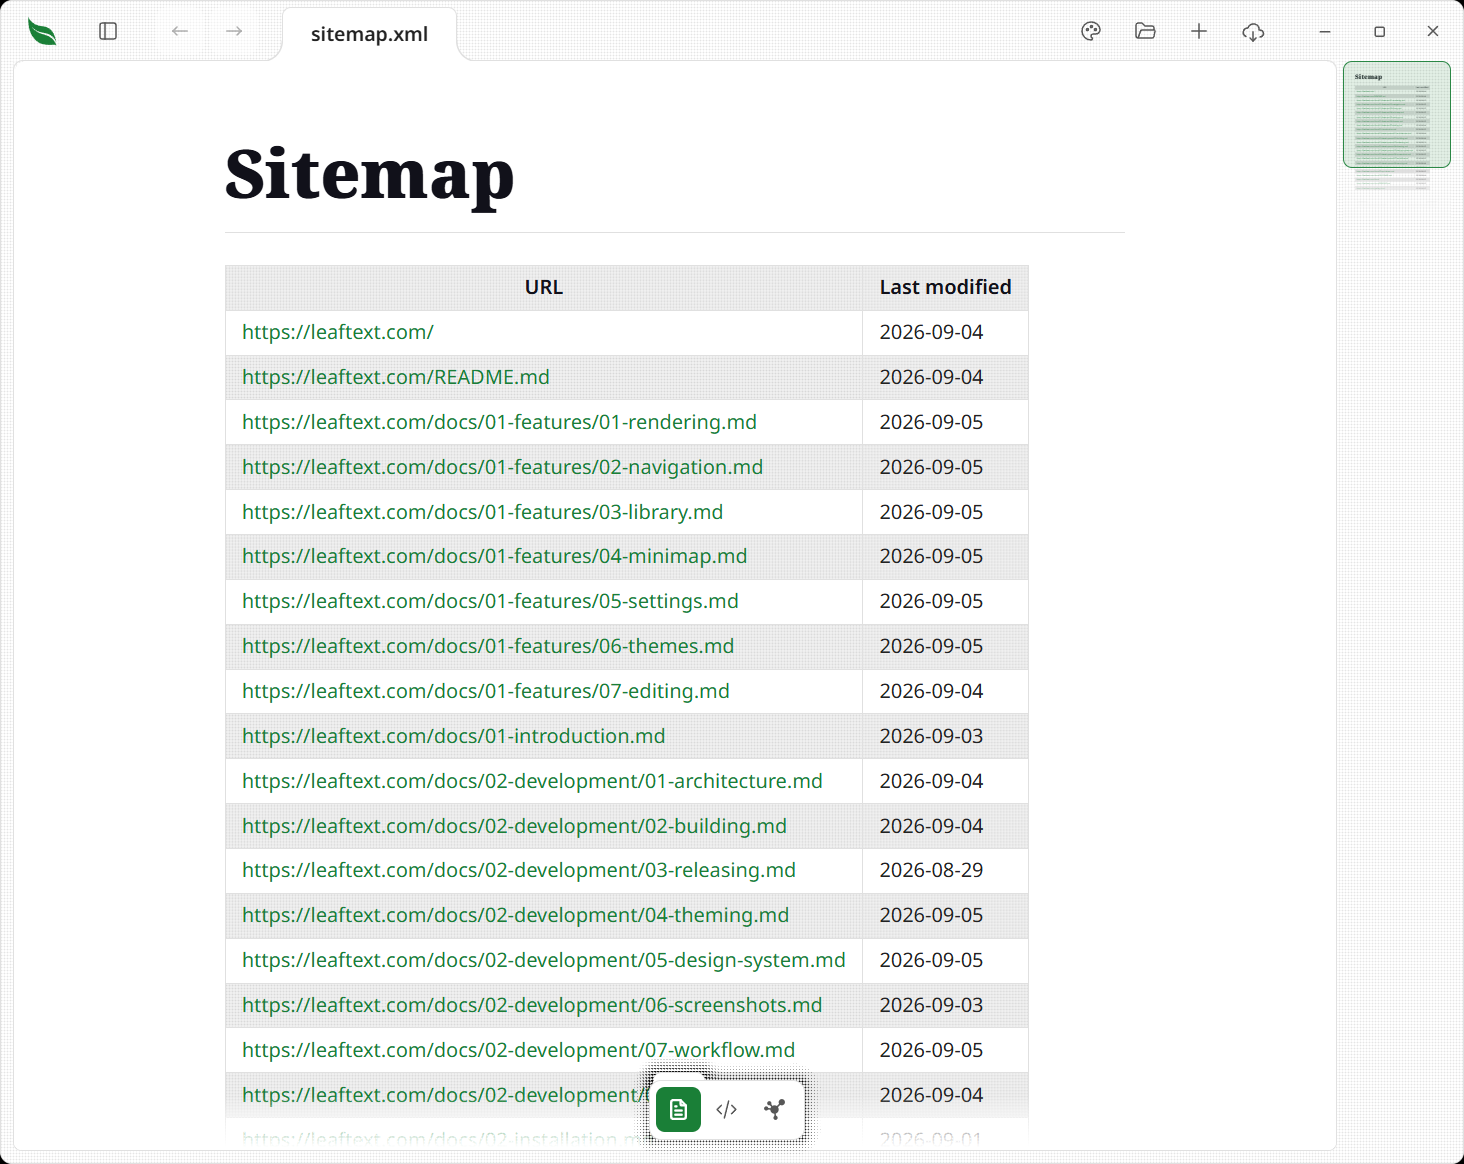
Task: Open the README.md link
Action: click(x=396, y=377)
